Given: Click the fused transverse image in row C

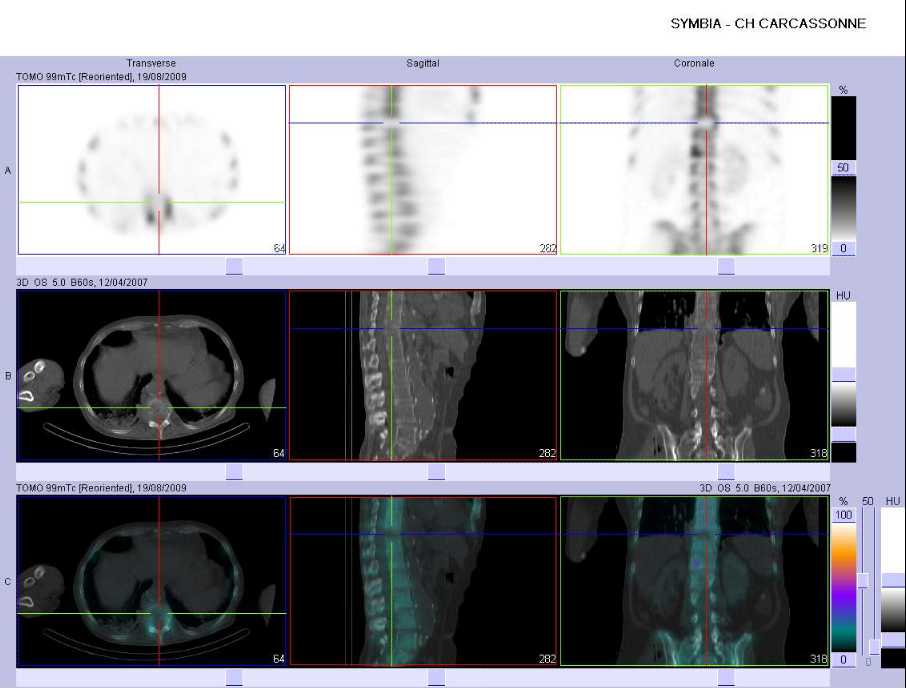Looking at the screenshot, I should (152, 581).
